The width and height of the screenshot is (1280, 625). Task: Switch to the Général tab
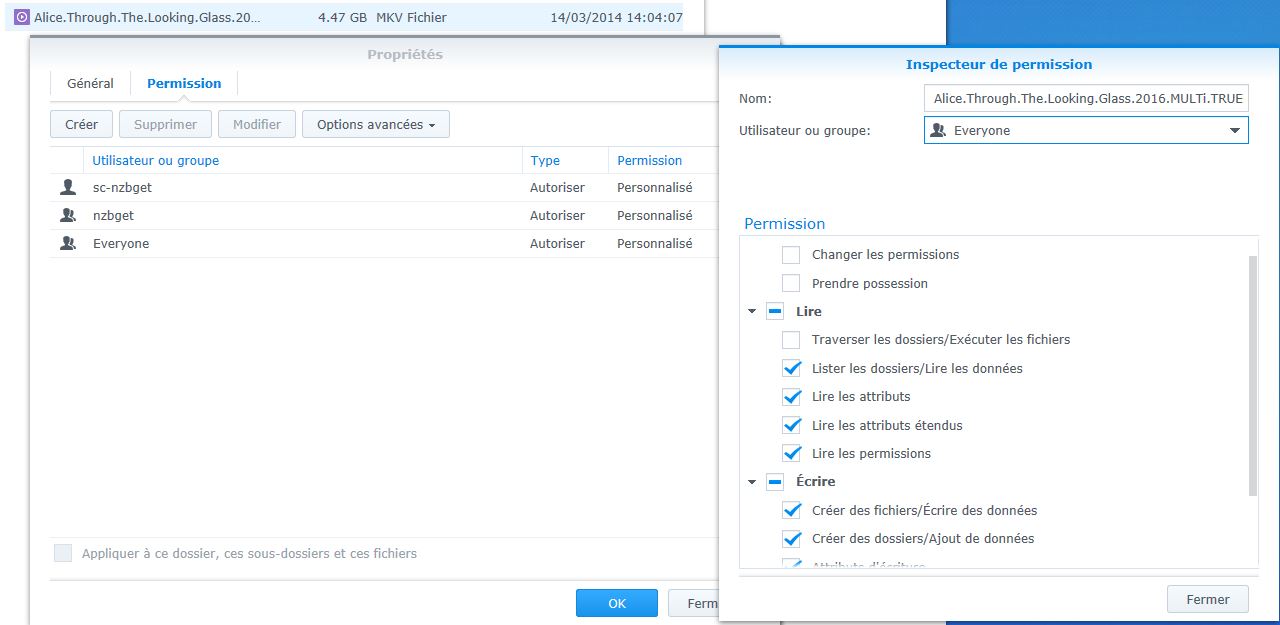(90, 83)
